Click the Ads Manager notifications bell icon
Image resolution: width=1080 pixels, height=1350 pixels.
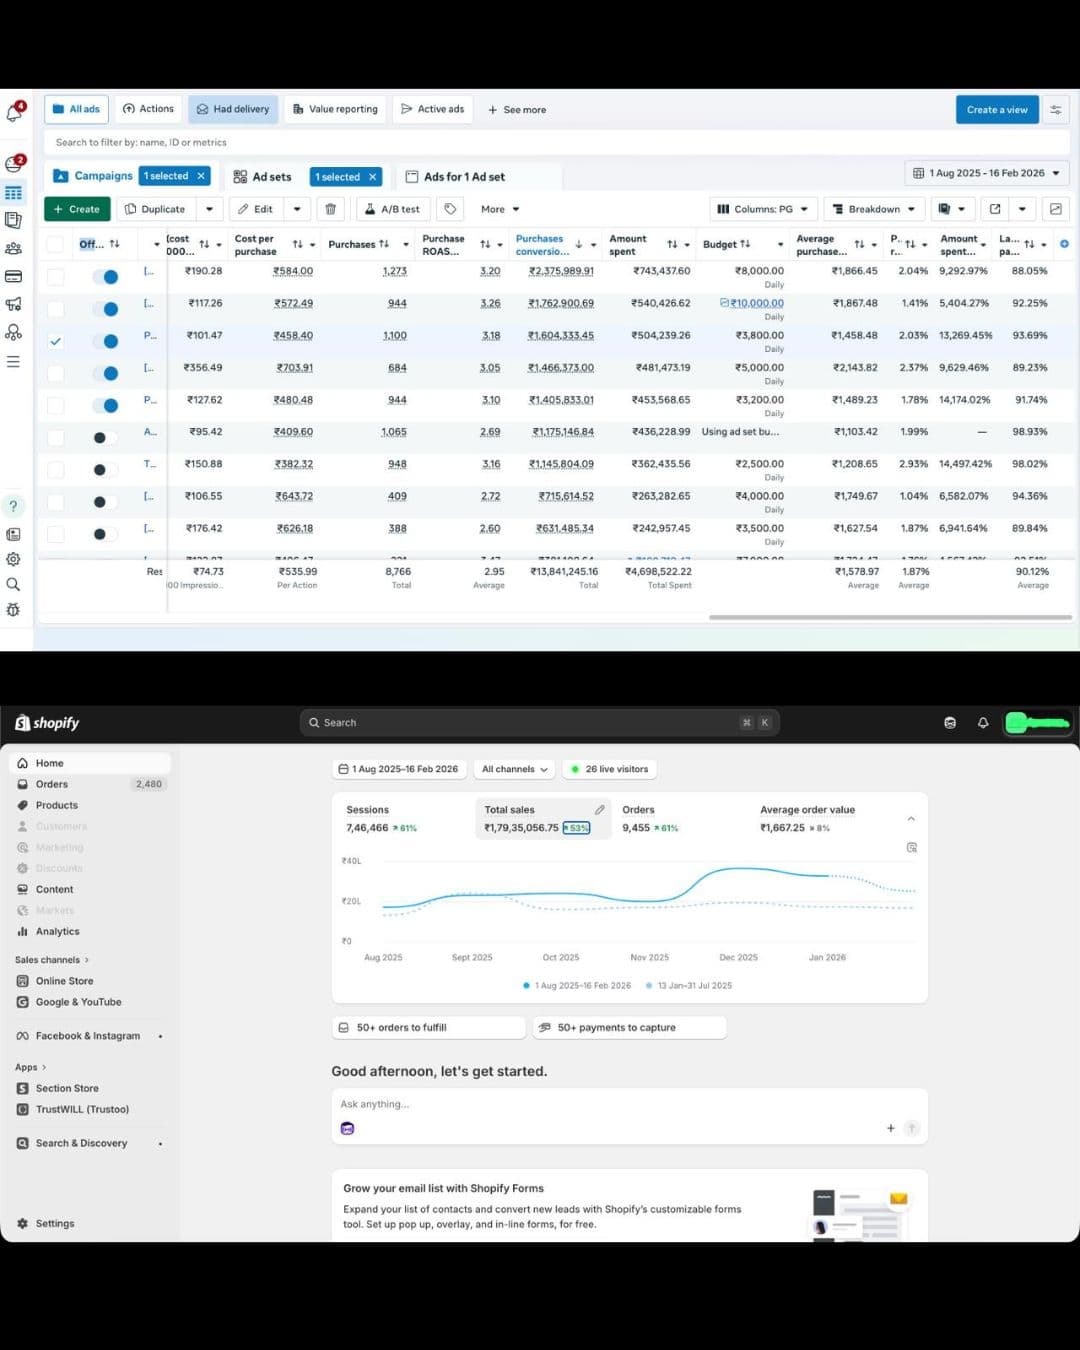coord(14,112)
